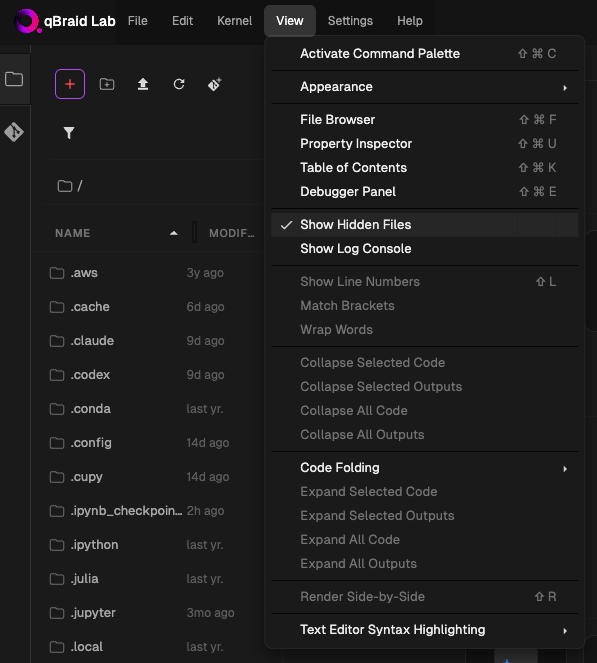Create a new folder with toolbar icon

[107, 84]
